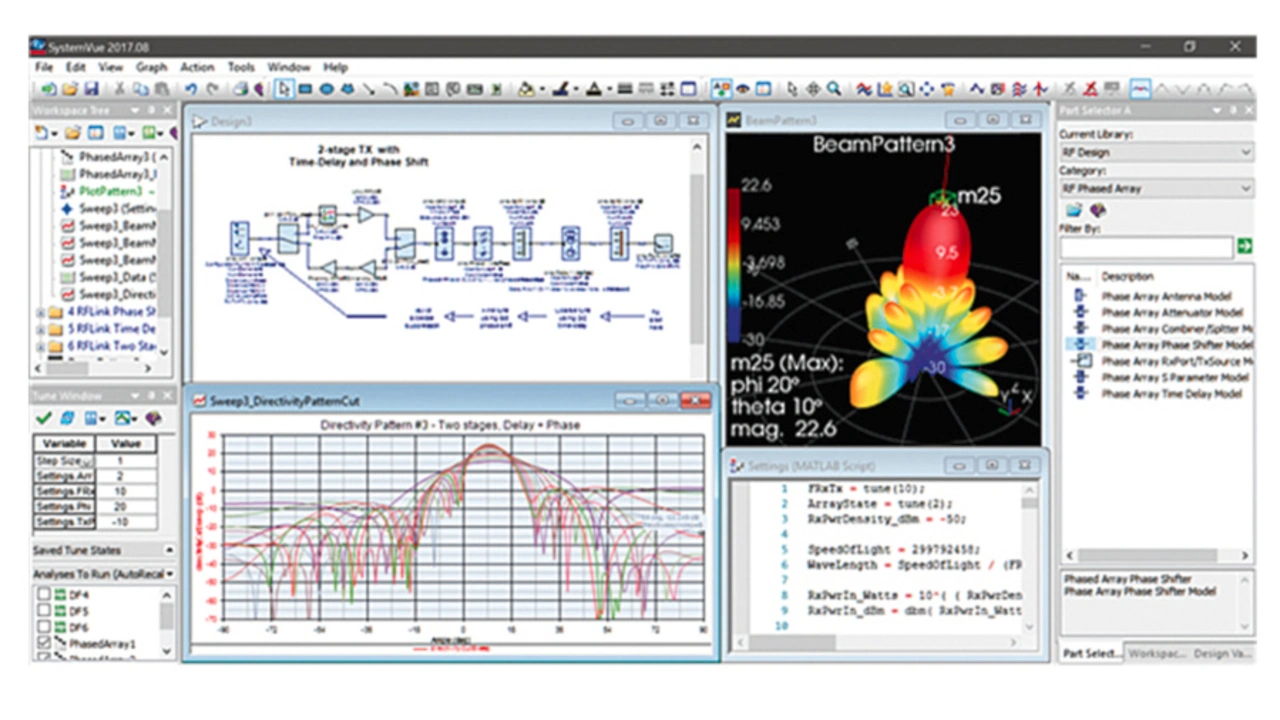1280x720 pixels.
Task: Toggle the DF5 analysis checkbox
Action: 44,611
